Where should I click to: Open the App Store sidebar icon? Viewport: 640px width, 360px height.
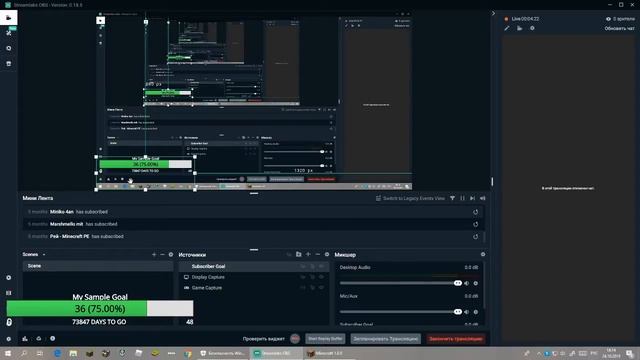tap(9, 64)
